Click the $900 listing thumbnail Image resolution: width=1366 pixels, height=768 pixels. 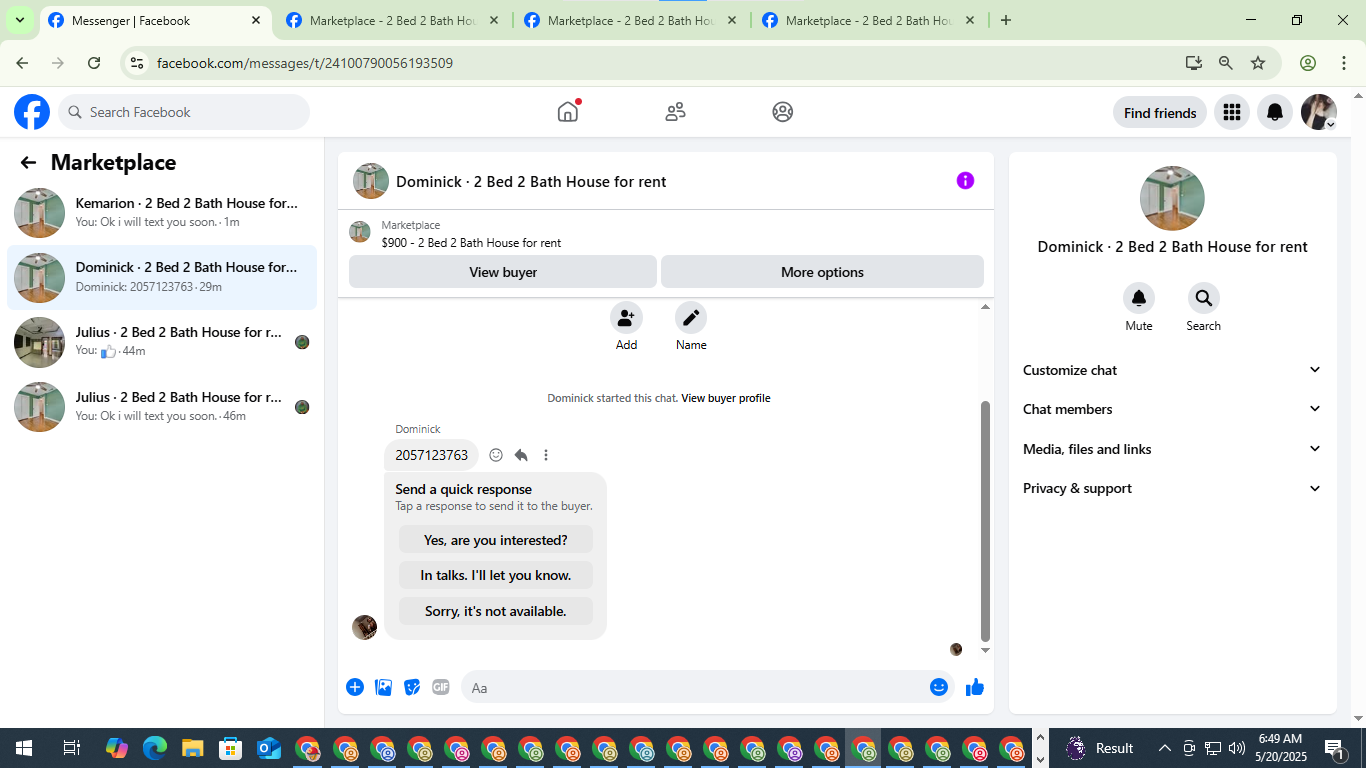[360, 233]
